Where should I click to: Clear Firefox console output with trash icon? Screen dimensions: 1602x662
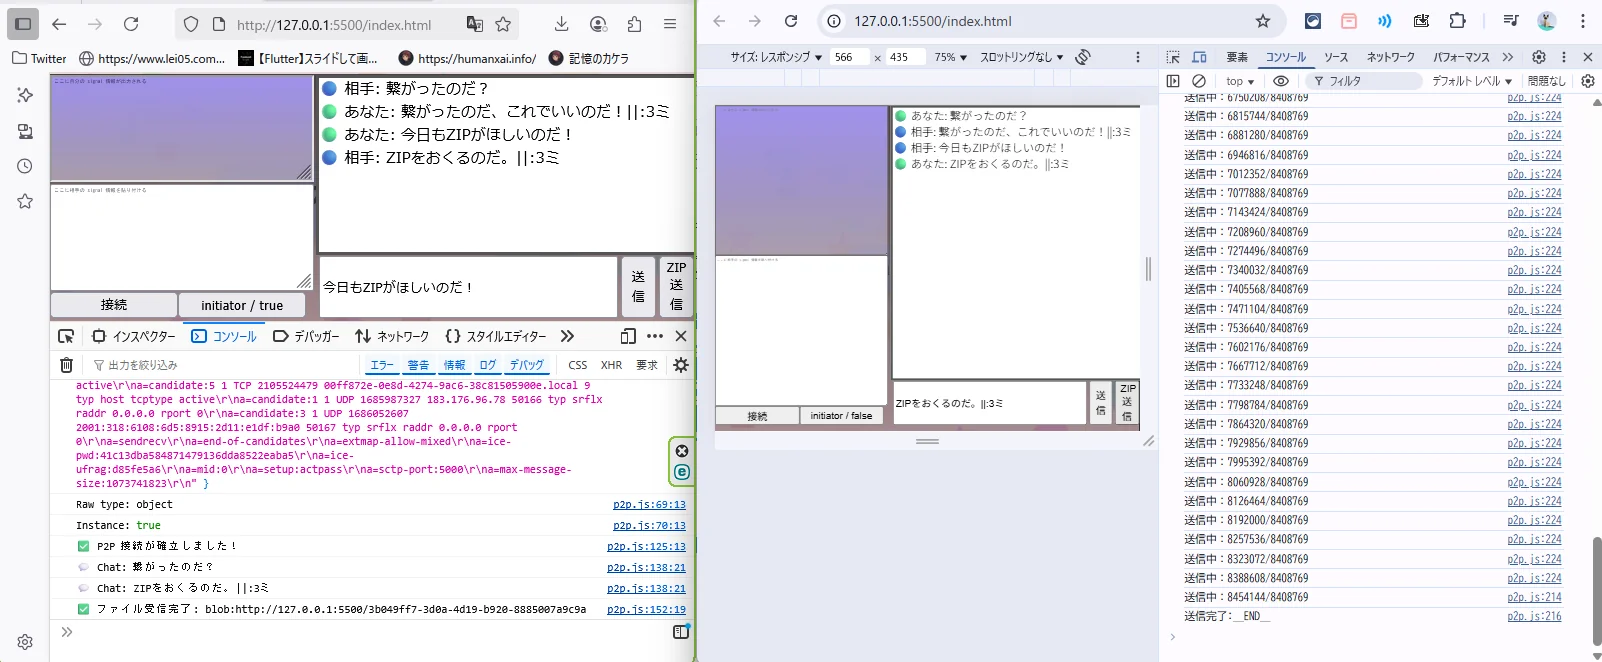pyautogui.click(x=66, y=365)
